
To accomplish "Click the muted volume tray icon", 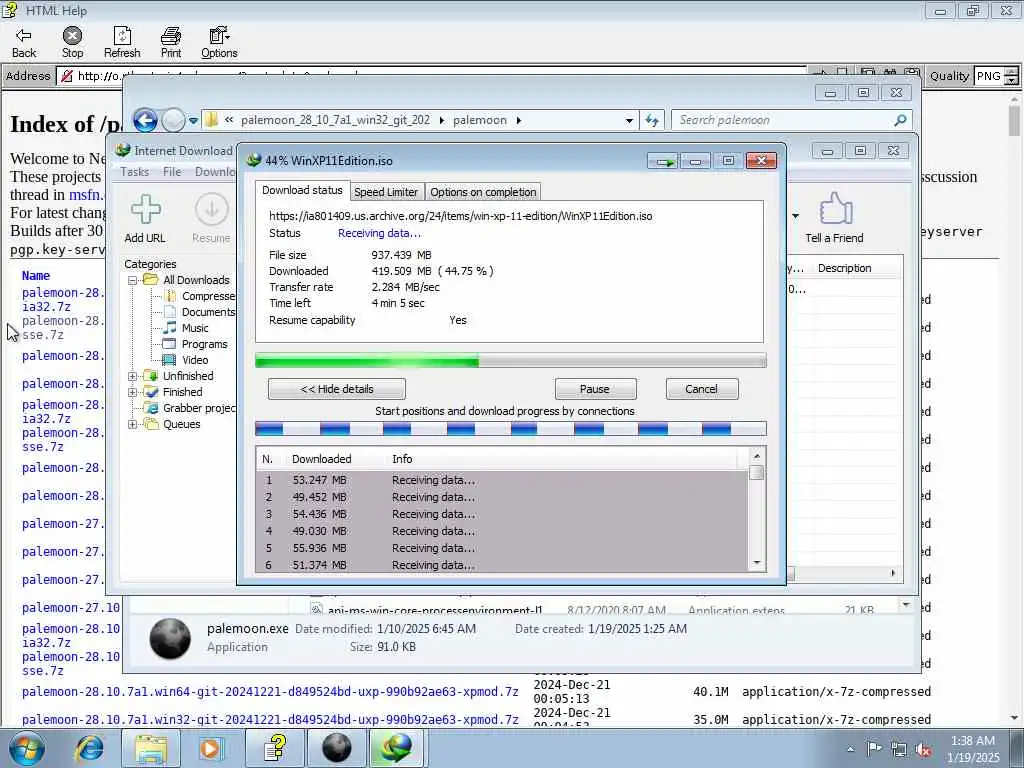I will pos(923,749).
